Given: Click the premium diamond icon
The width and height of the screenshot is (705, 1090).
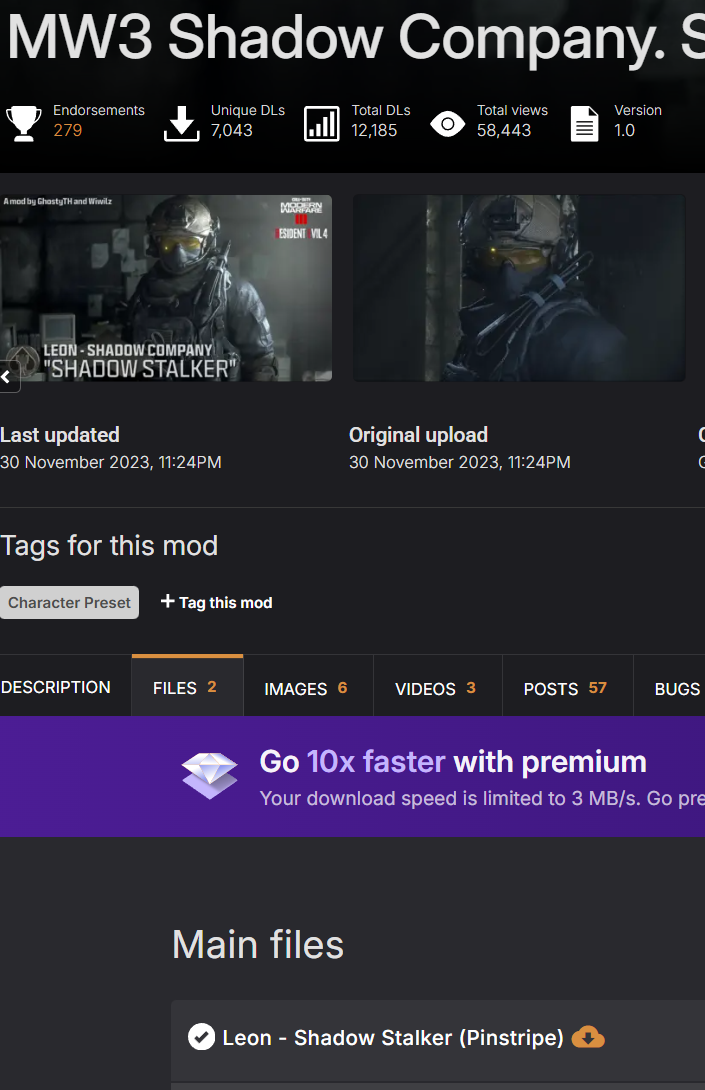Looking at the screenshot, I should coord(209,776).
